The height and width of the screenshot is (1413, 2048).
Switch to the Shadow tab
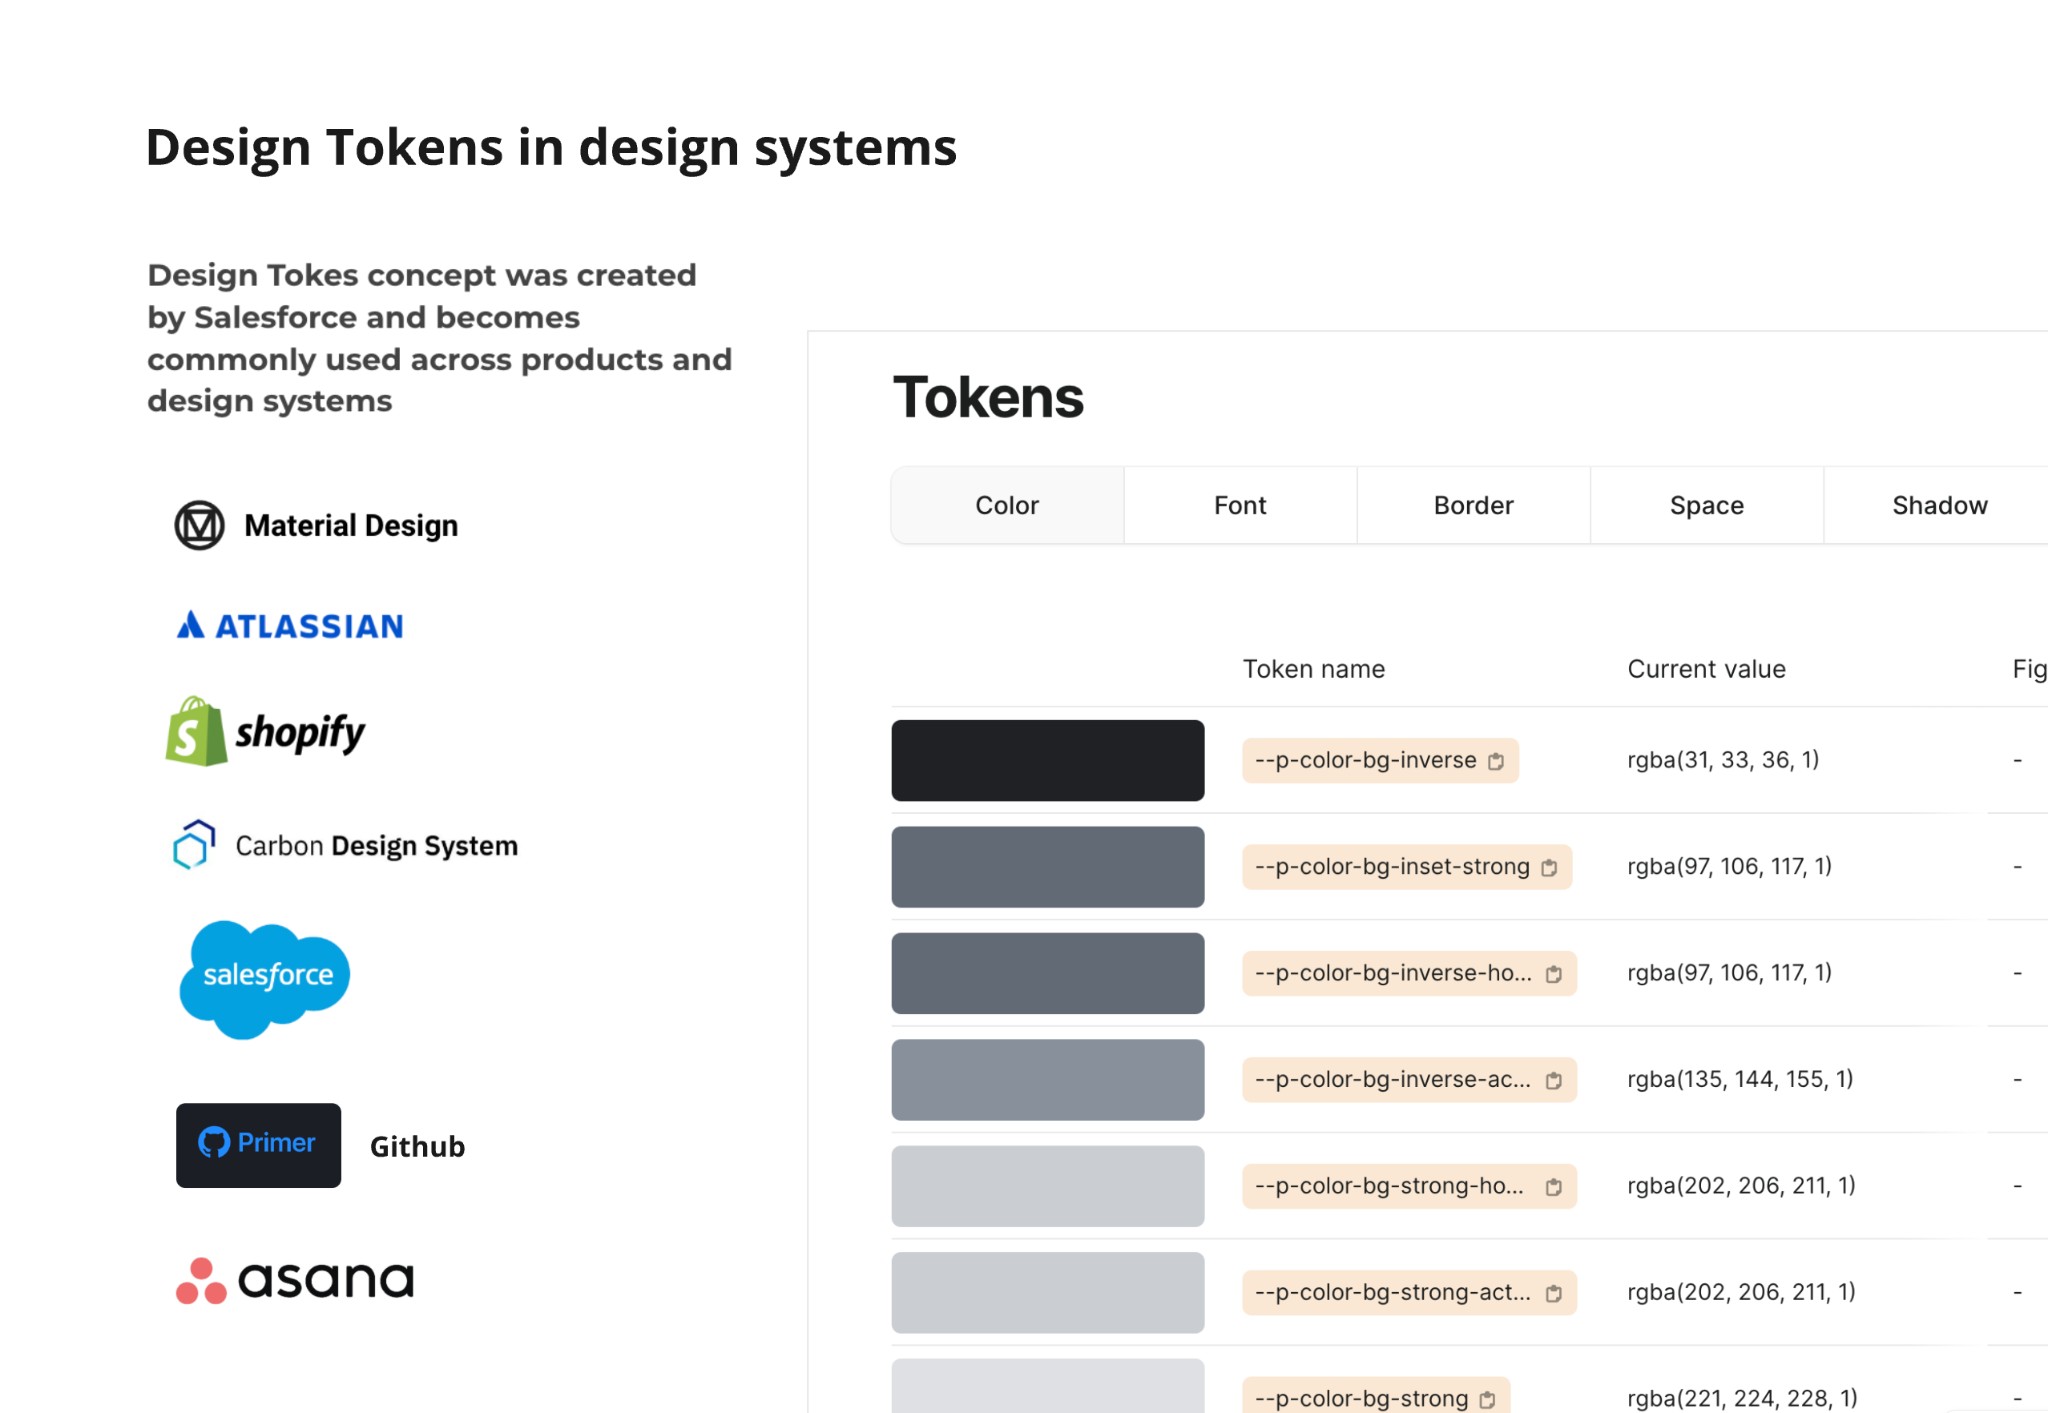coord(1939,505)
